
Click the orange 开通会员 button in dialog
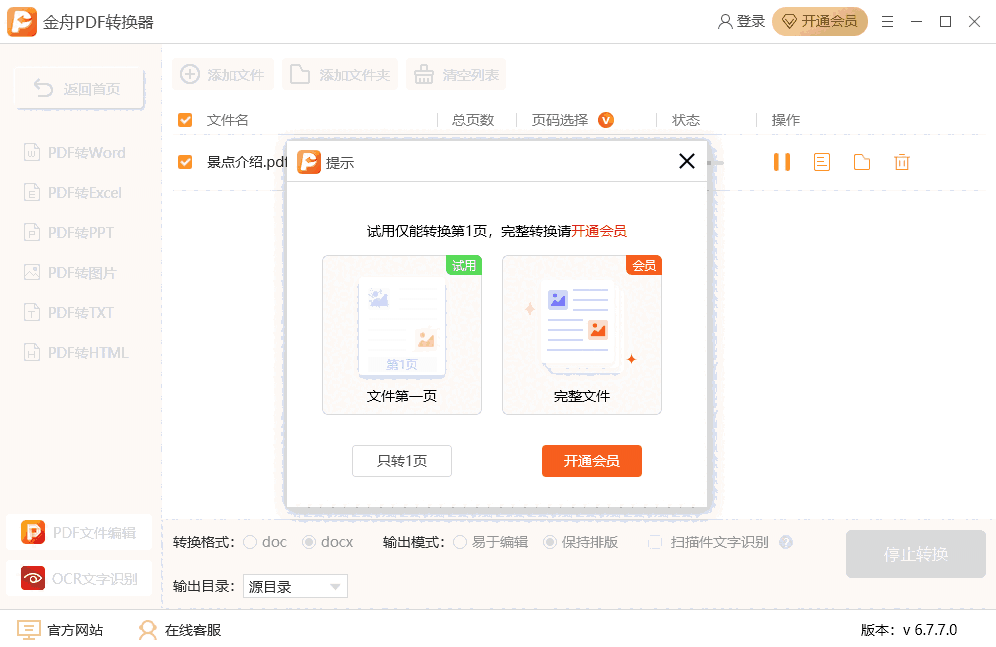[591, 461]
